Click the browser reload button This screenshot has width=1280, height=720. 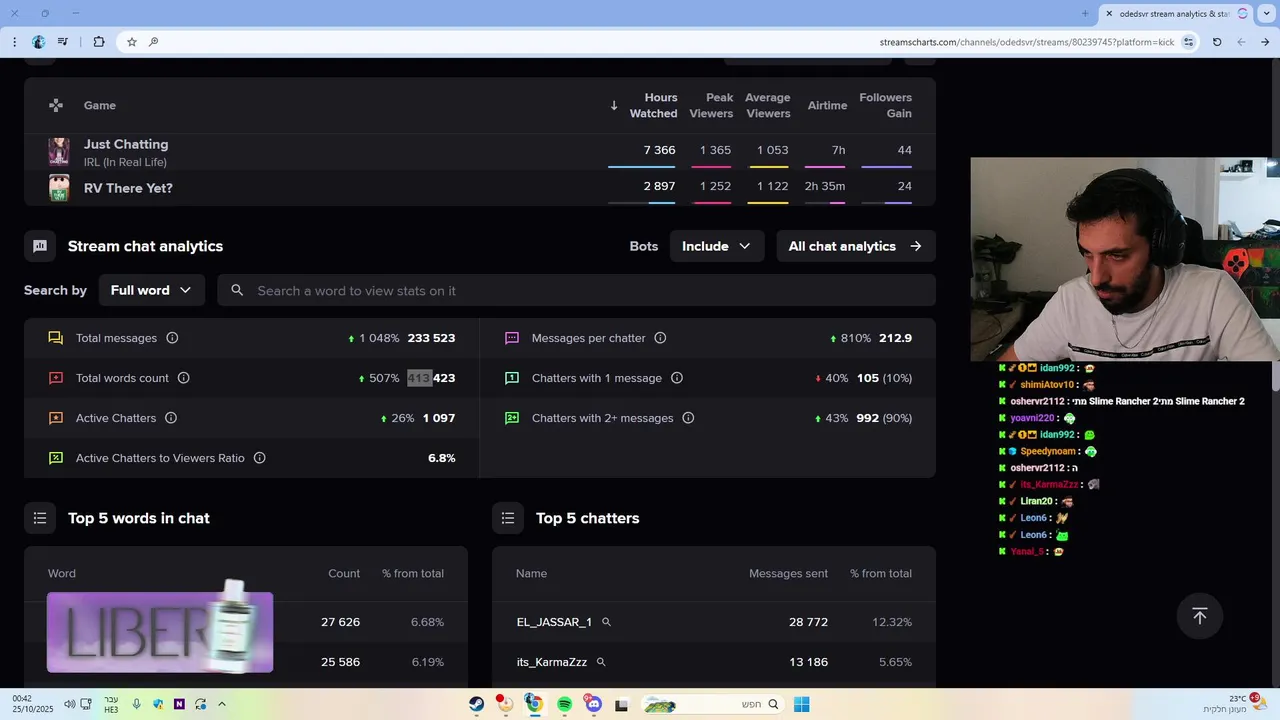(1217, 42)
